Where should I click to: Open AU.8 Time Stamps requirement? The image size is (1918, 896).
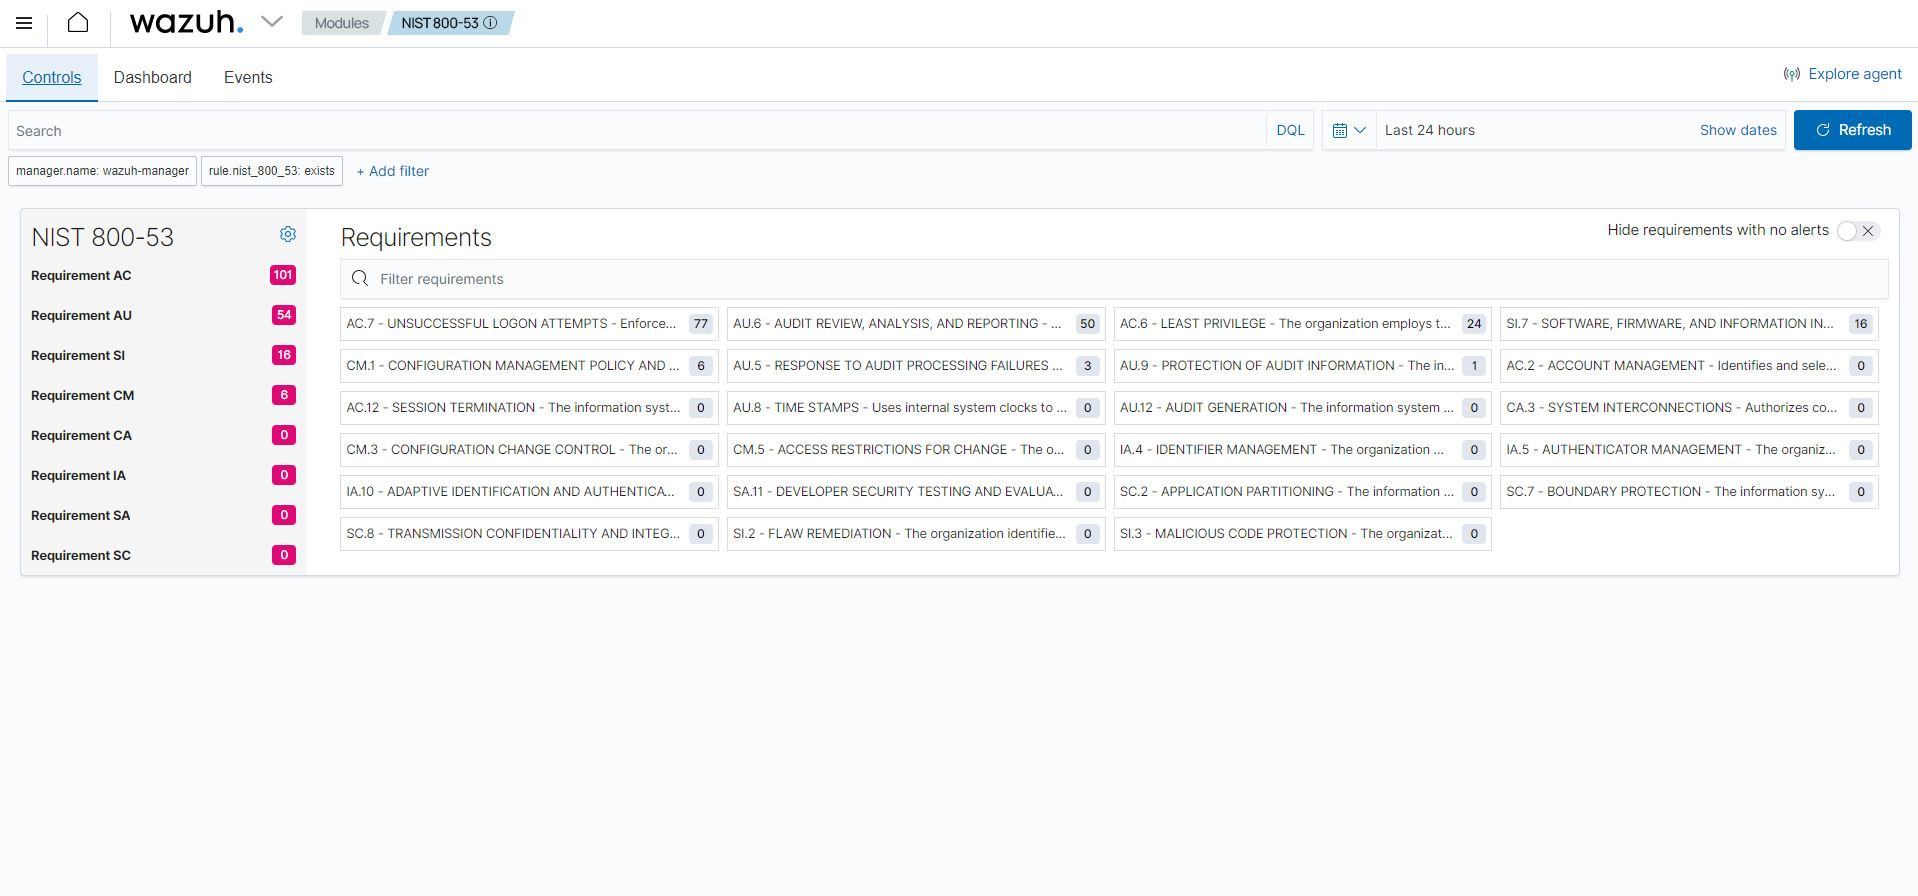916,408
